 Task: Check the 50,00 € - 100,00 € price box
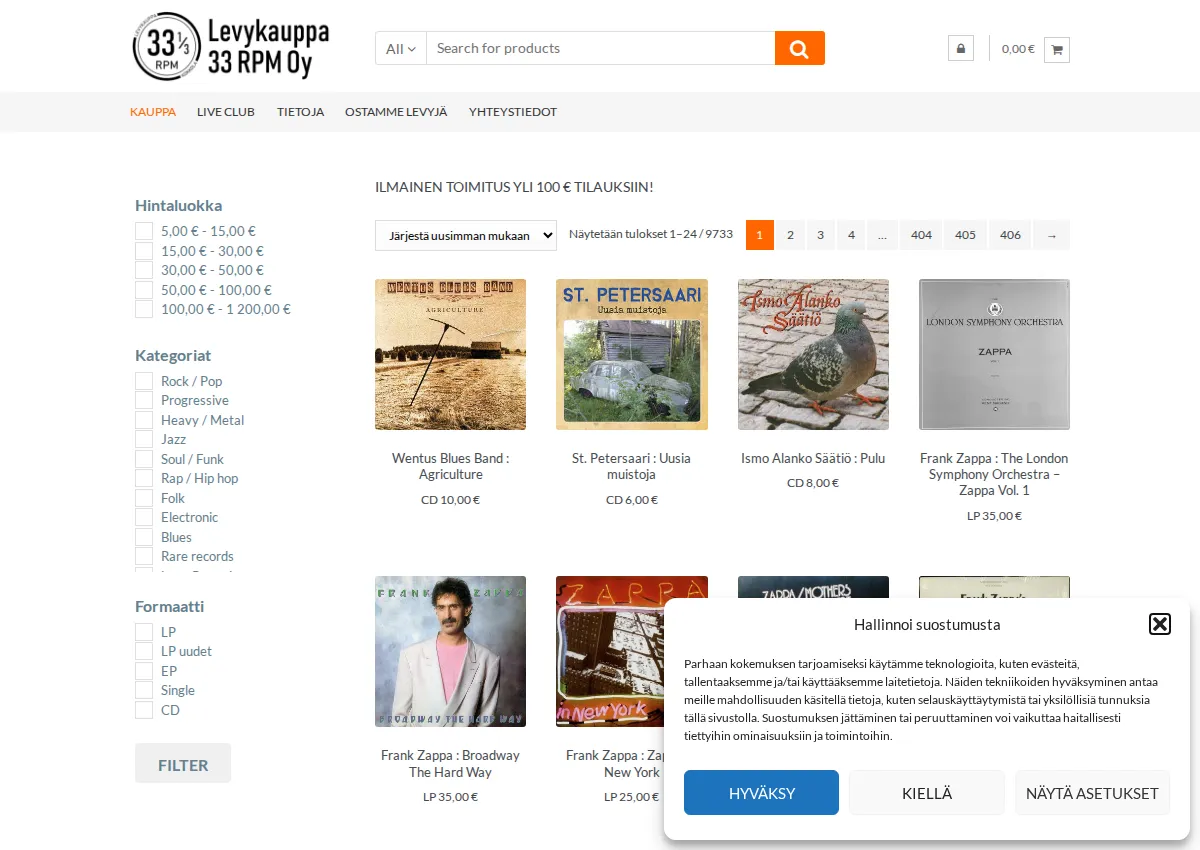(144, 290)
